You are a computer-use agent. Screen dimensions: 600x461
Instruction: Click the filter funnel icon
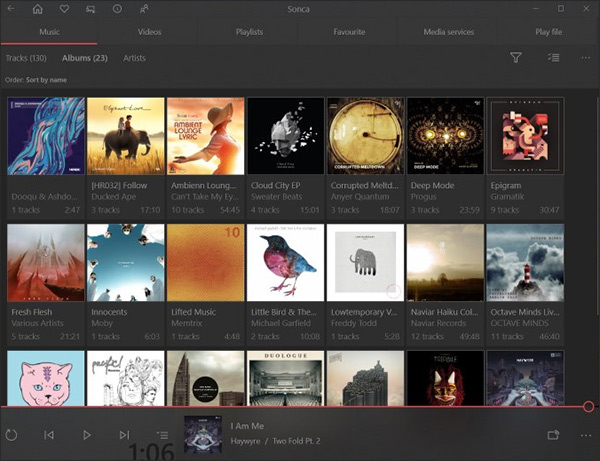coord(516,58)
